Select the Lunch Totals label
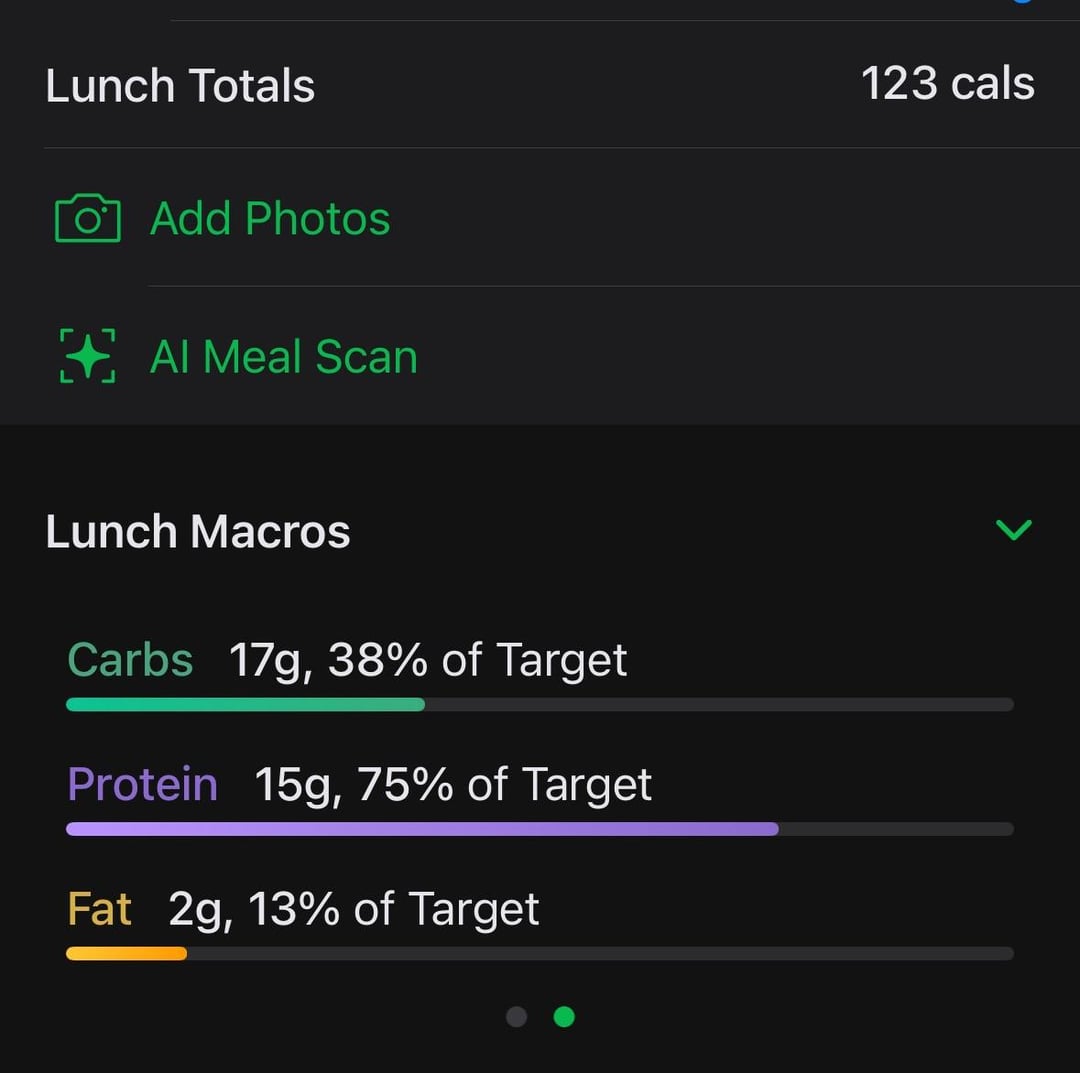Screen dimensions: 1080x1073 [180, 86]
